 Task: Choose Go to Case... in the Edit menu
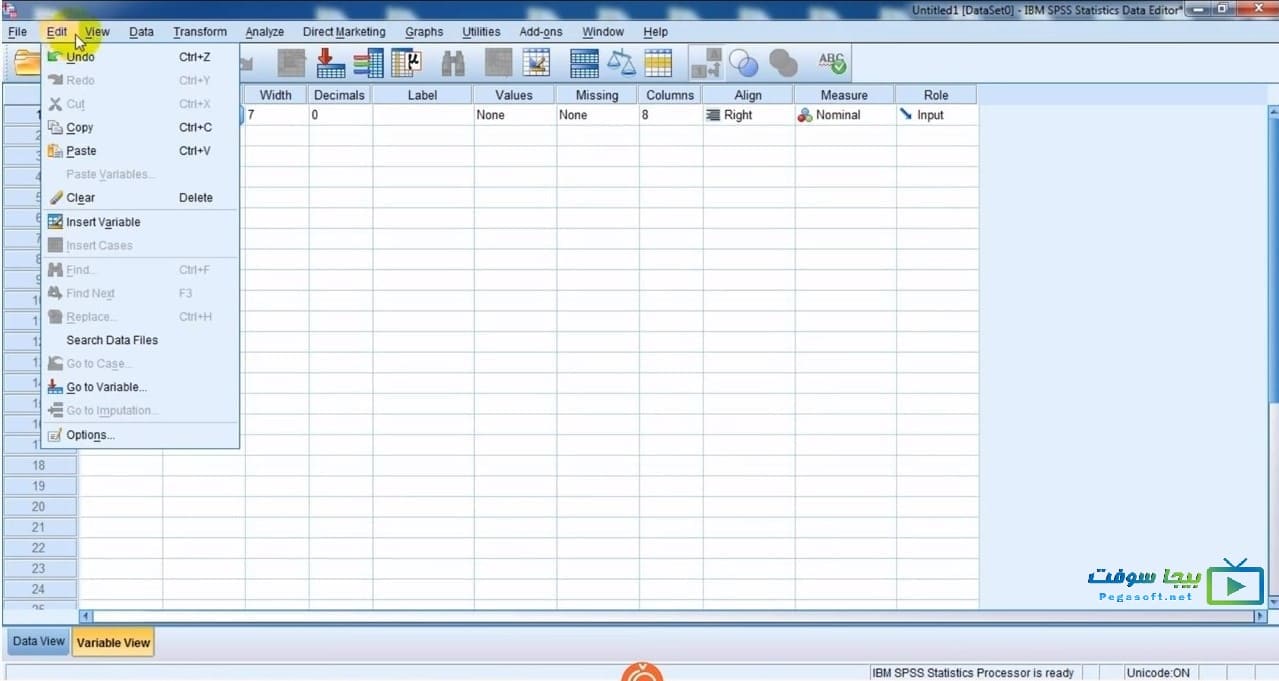(140, 364)
